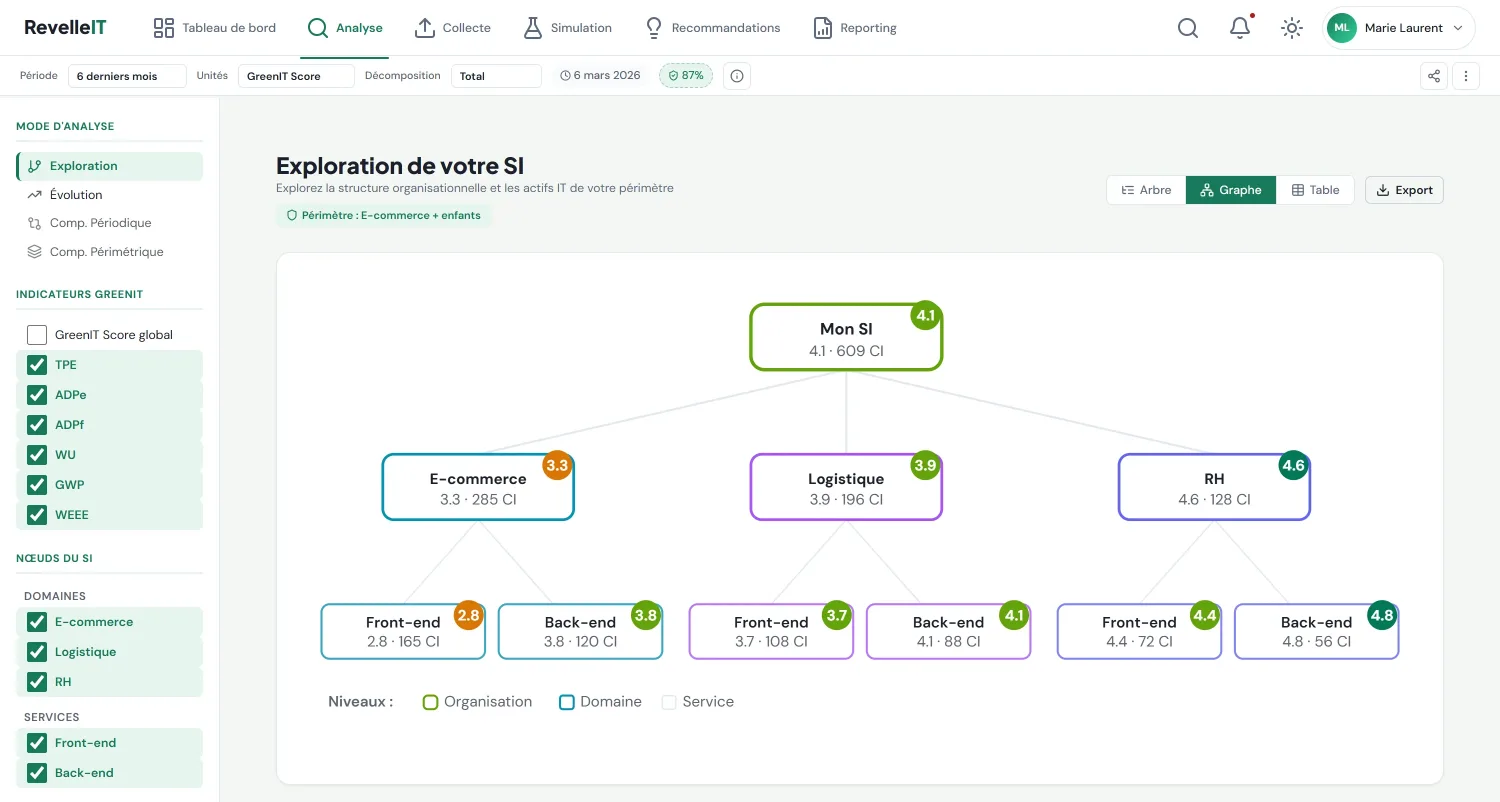This screenshot has width=1500, height=802.
Task: Click the 2.8 score badge on Front-end
Action: coord(469,615)
